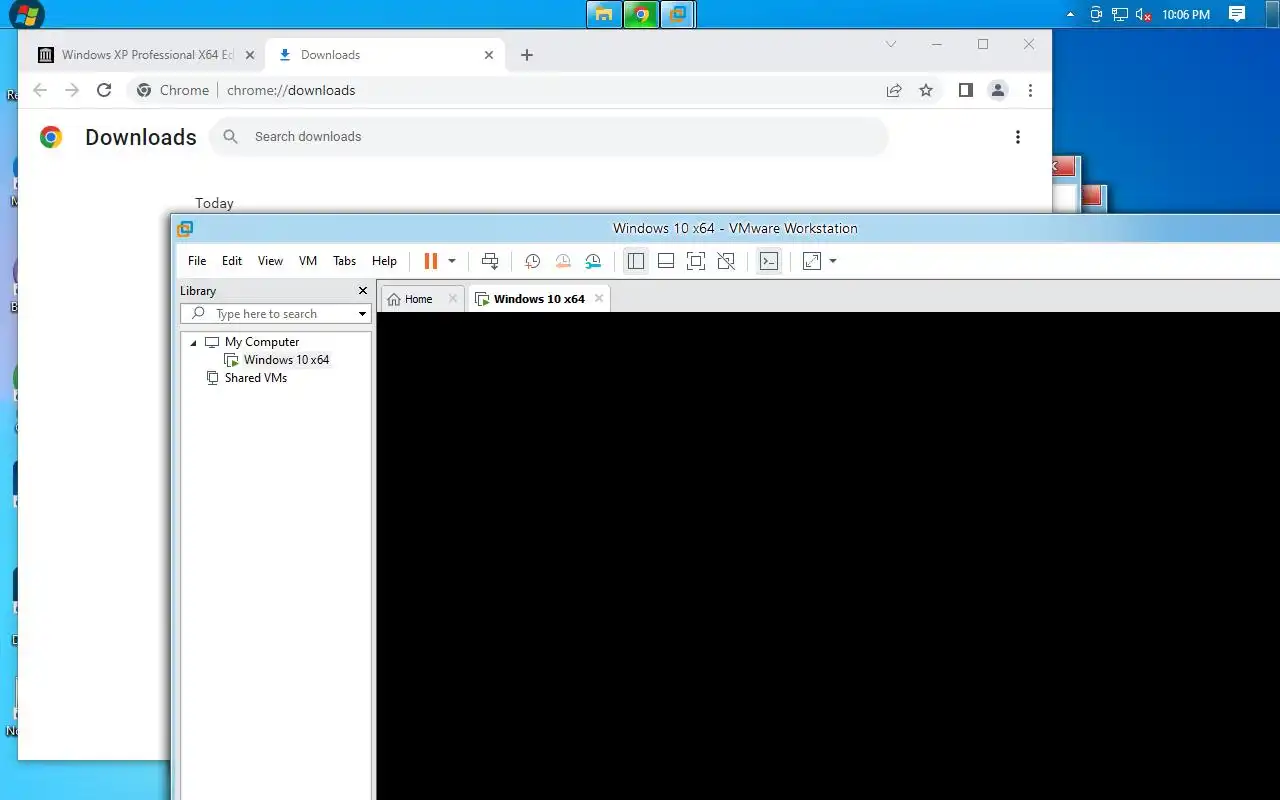Show hidden system tray icons
The width and height of the screenshot is (1280, 800).
point(1071,15)
